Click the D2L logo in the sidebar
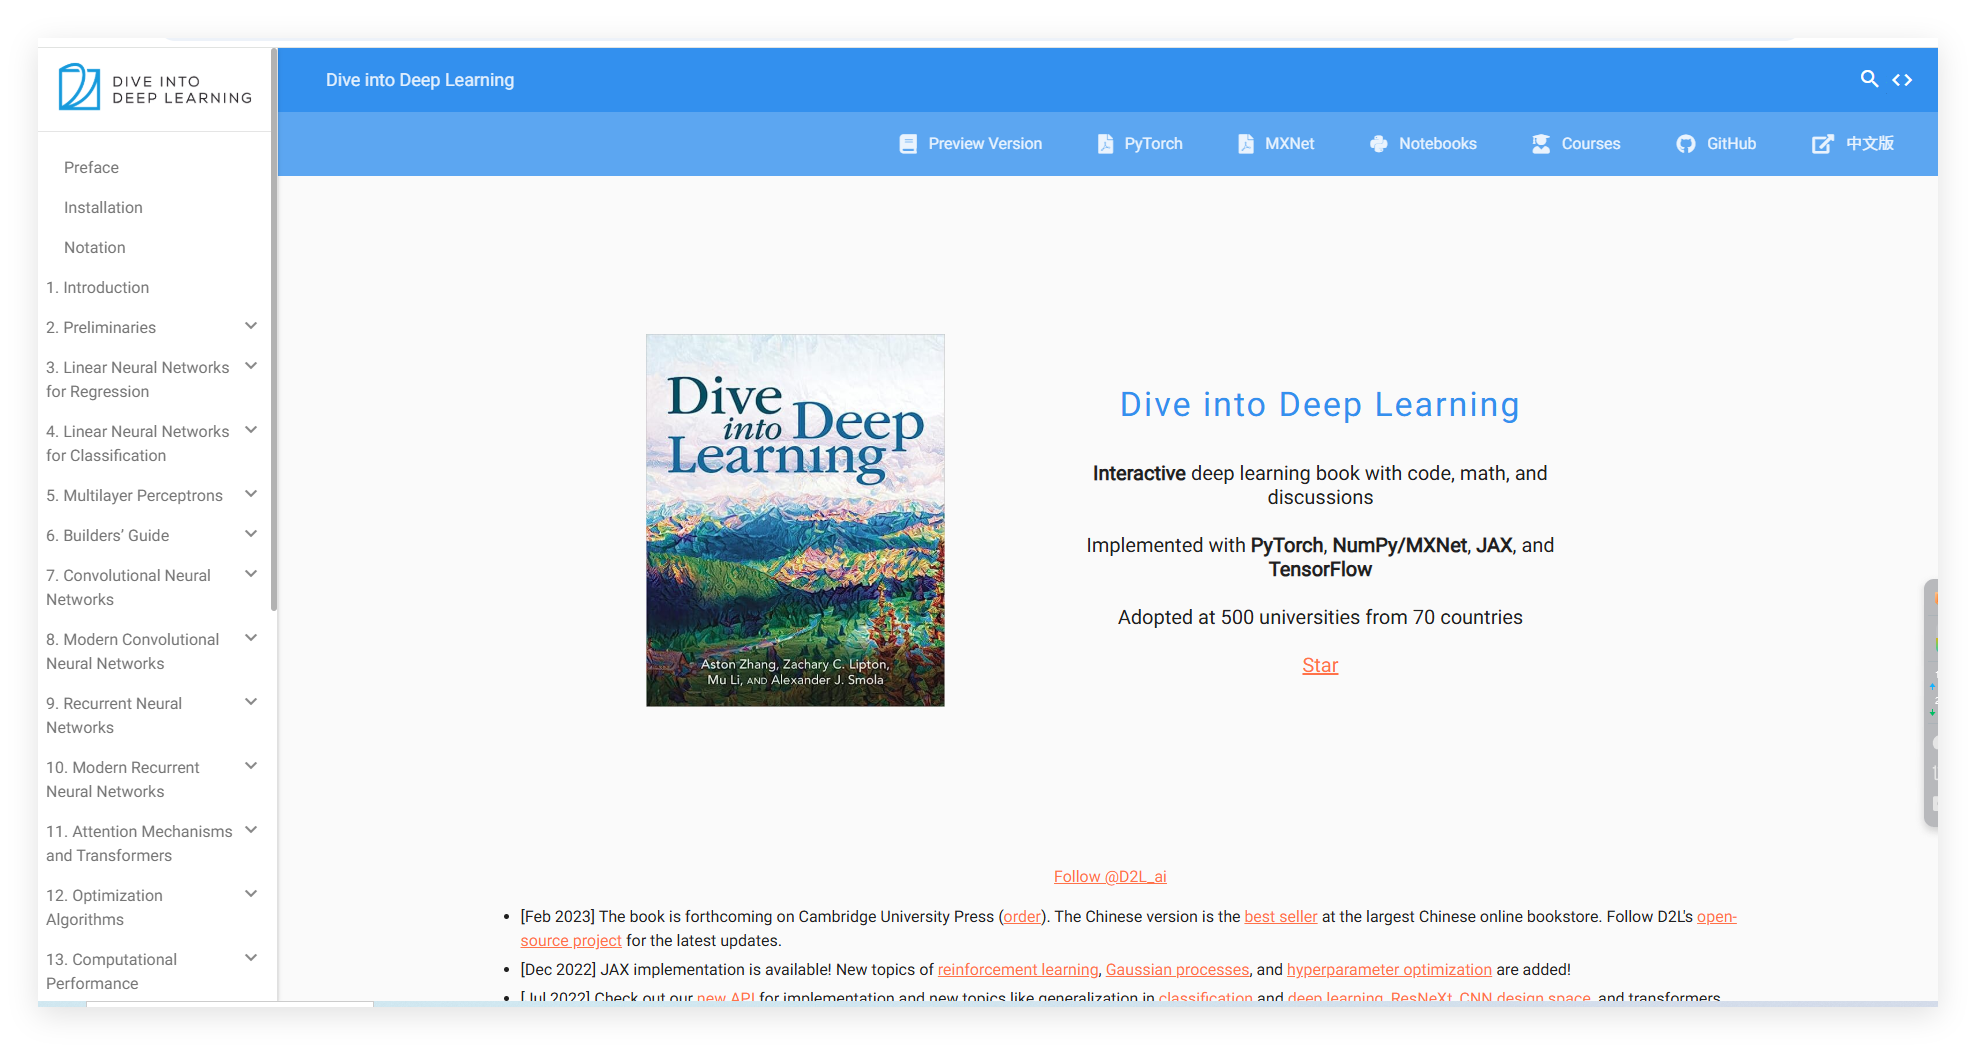This screenshot has width=1976, height=1045. tap(155, 88)
